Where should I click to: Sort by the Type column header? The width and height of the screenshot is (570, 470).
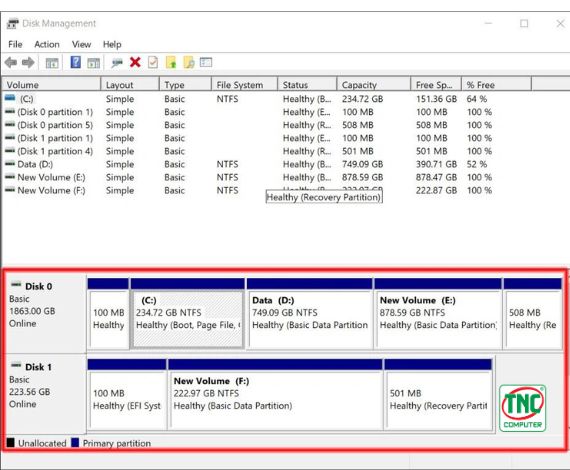185,85
